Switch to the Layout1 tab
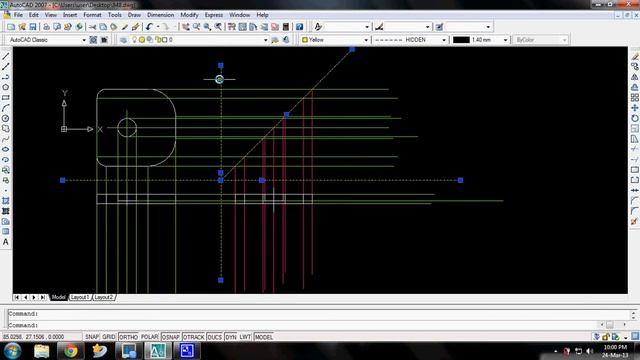640x360 pixels. point(80,298)
